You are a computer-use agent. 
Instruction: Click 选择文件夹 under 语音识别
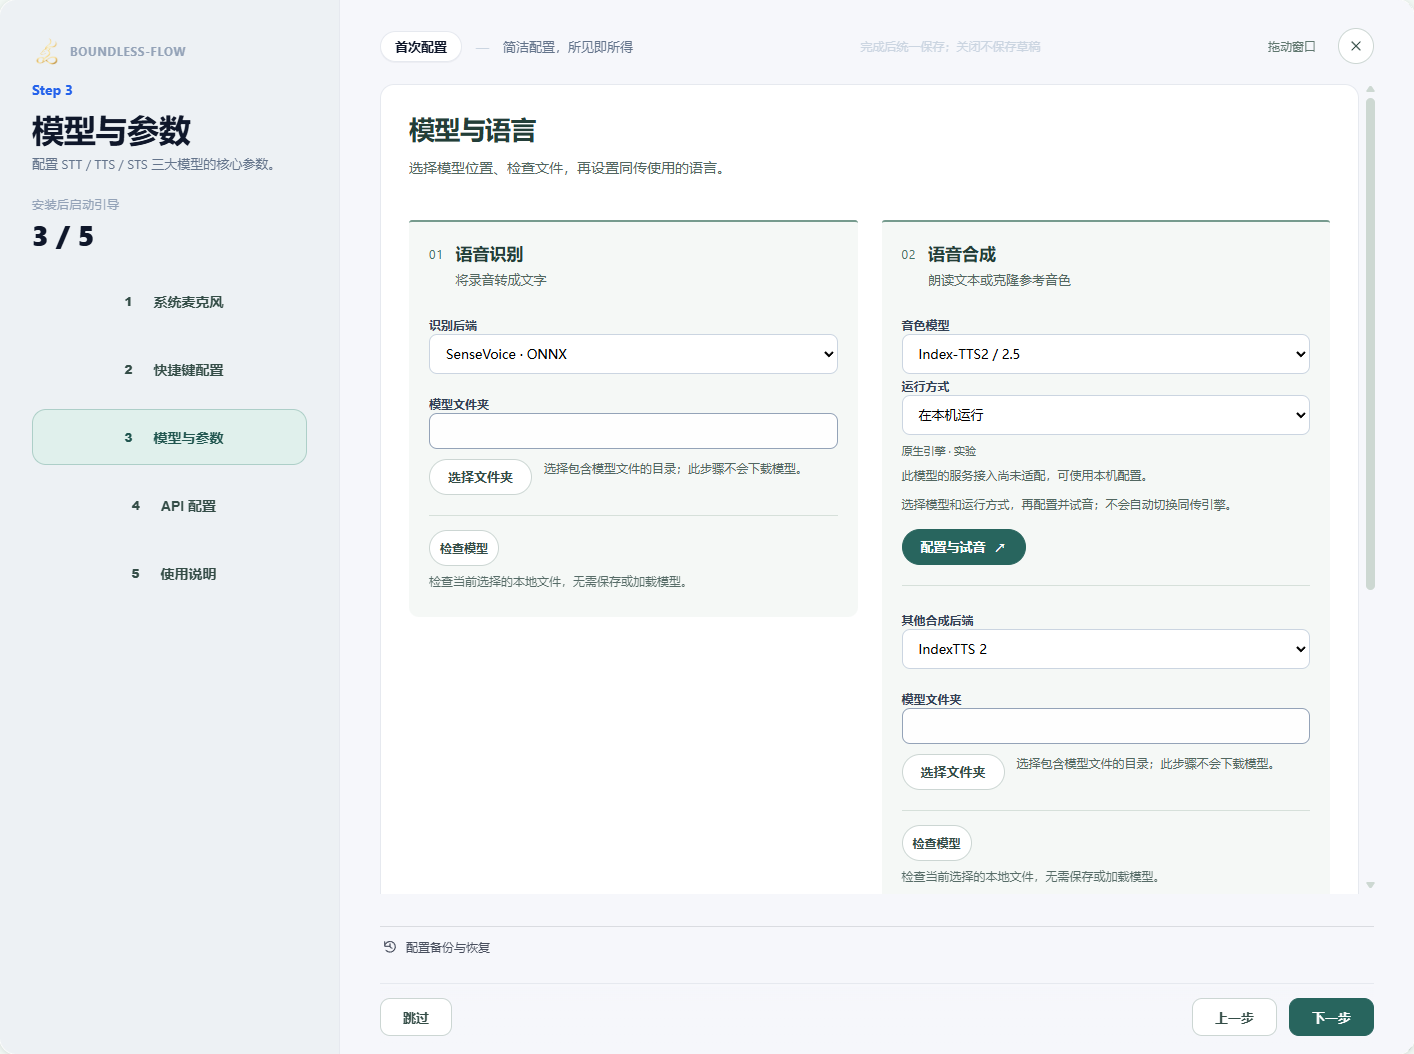tap(480, 477)
